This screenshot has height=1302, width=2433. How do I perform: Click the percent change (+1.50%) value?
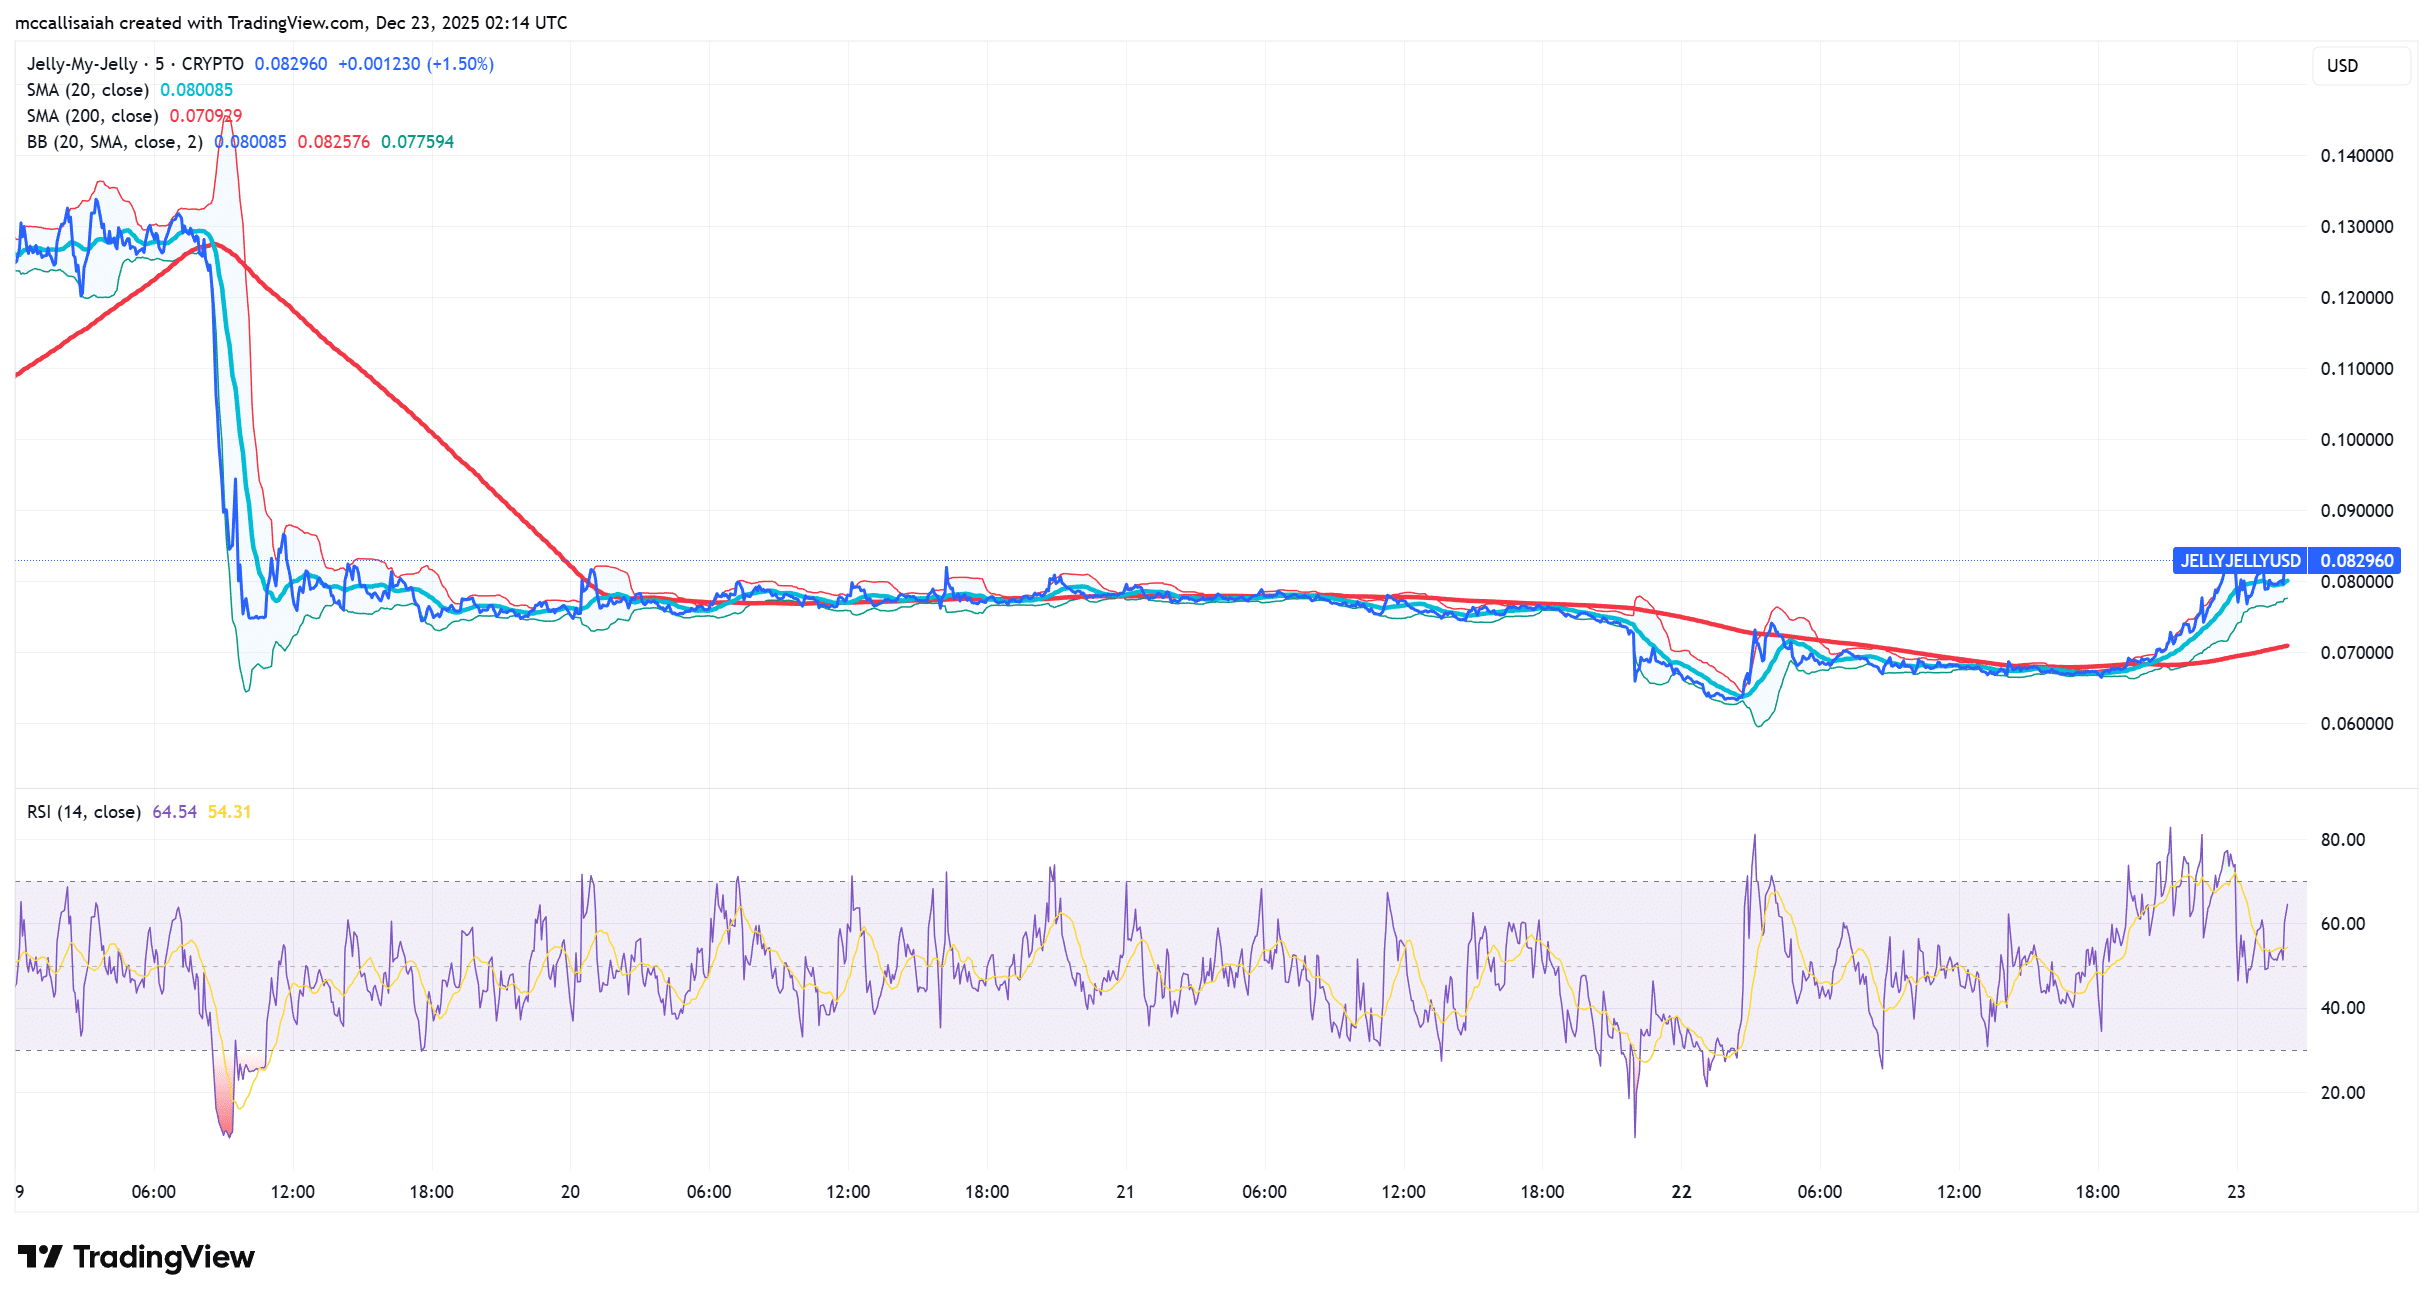(462, 63)
